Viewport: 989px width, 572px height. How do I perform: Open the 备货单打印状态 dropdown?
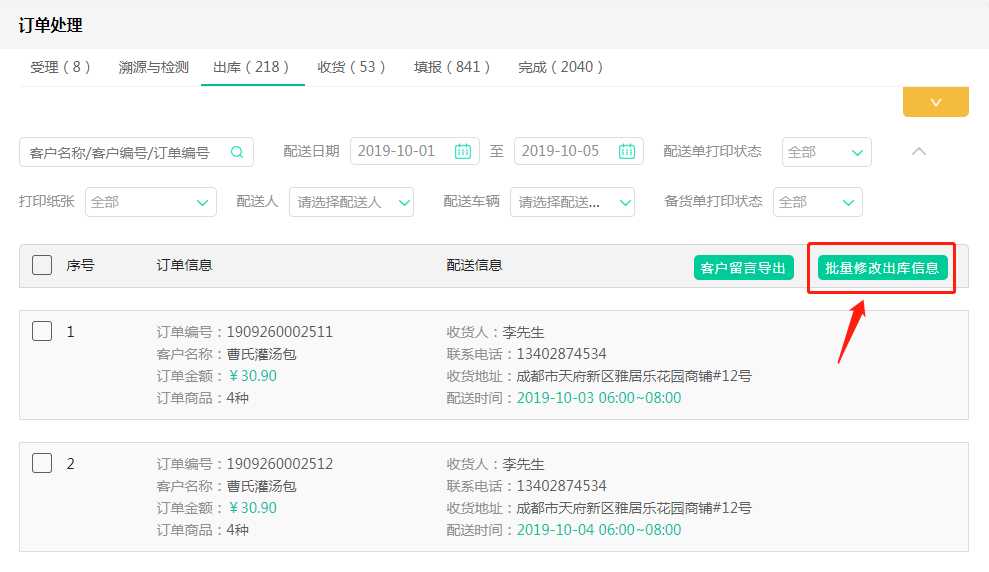click(817, 202)
